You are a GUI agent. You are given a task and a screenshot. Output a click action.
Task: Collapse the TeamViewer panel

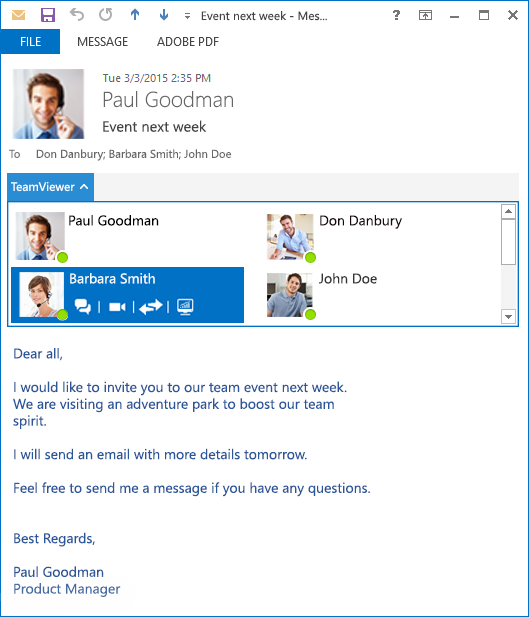click(50, 187)
